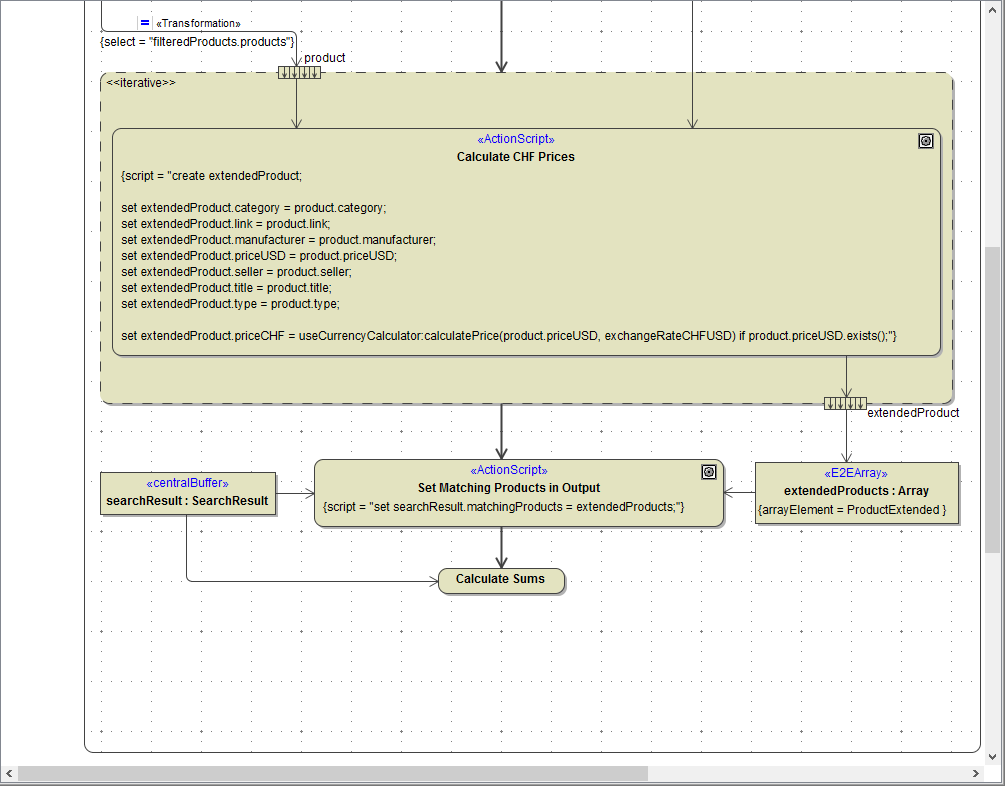Select the extendedProduct expansion node pins
The height and width of the screenshot is (786, 1005).
[845, 403]
